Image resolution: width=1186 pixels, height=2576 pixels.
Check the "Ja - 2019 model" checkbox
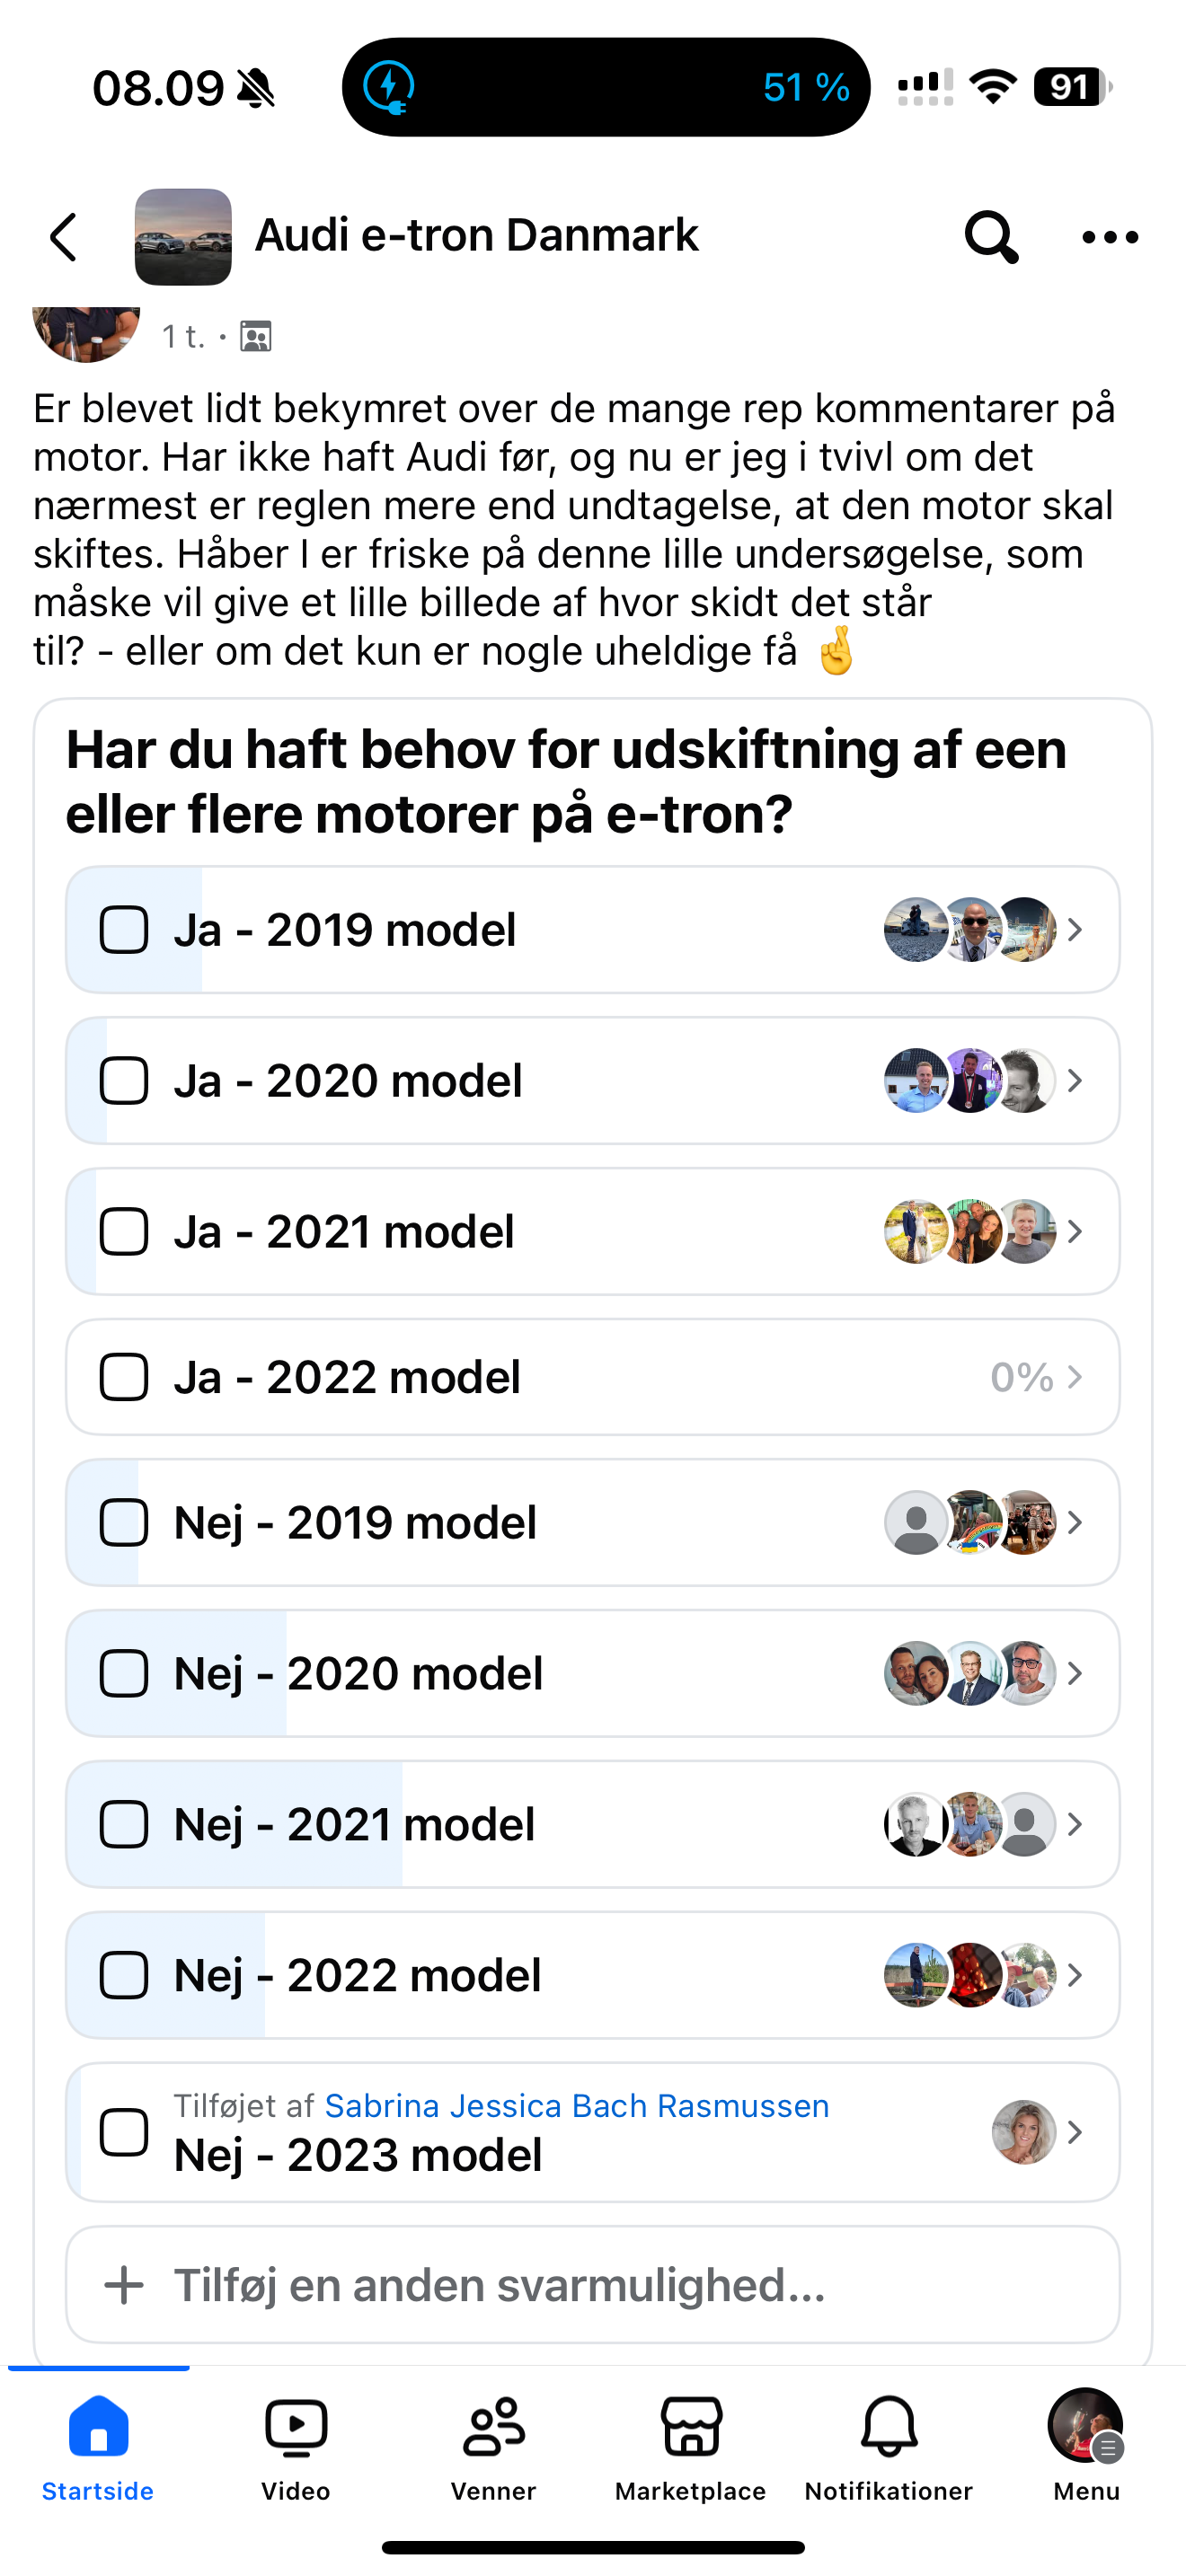point(124,930)
